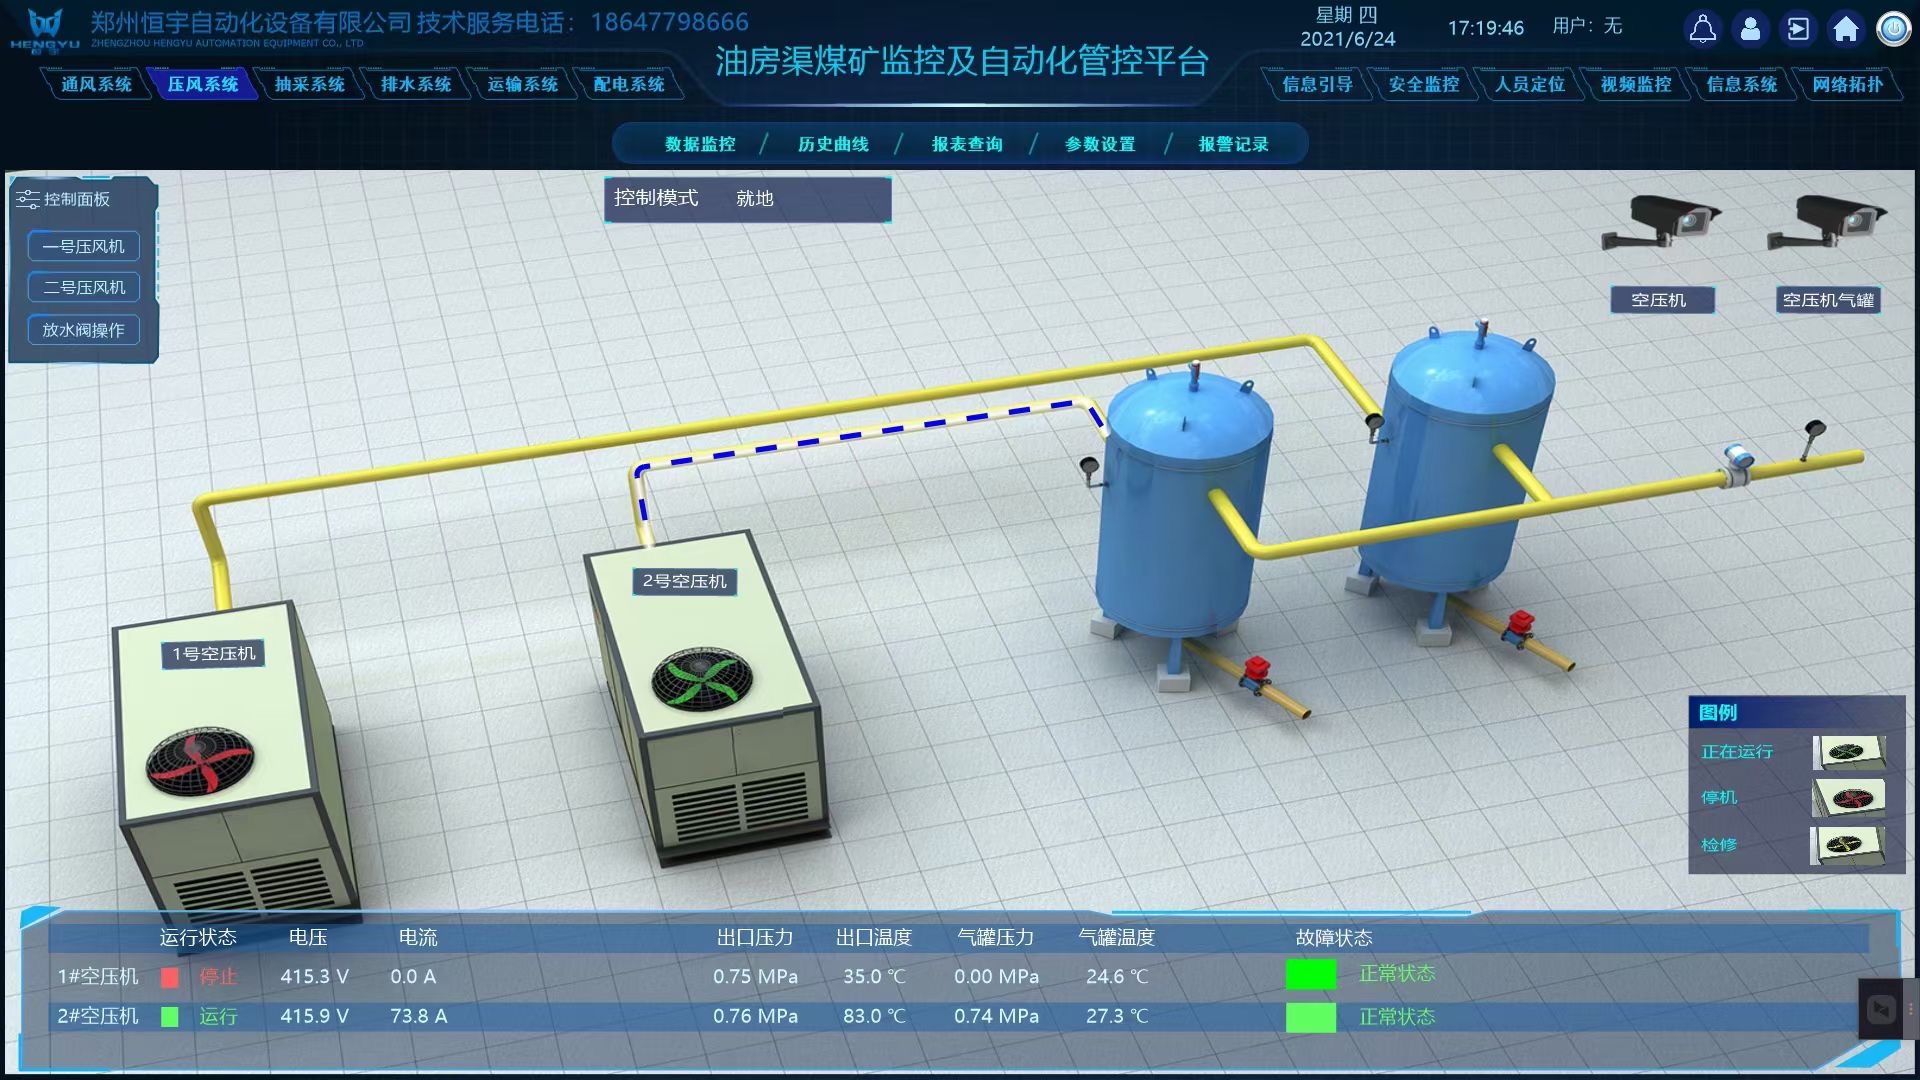Click the control panel sliders icon
Screen dimensions: 1920x1080
(27, 199)
